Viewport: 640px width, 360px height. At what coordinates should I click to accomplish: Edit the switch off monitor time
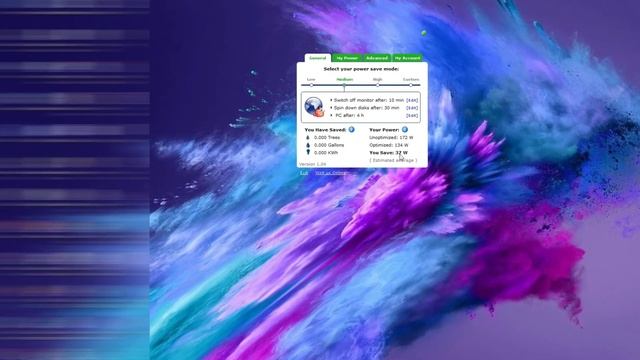tap(412, 100)
